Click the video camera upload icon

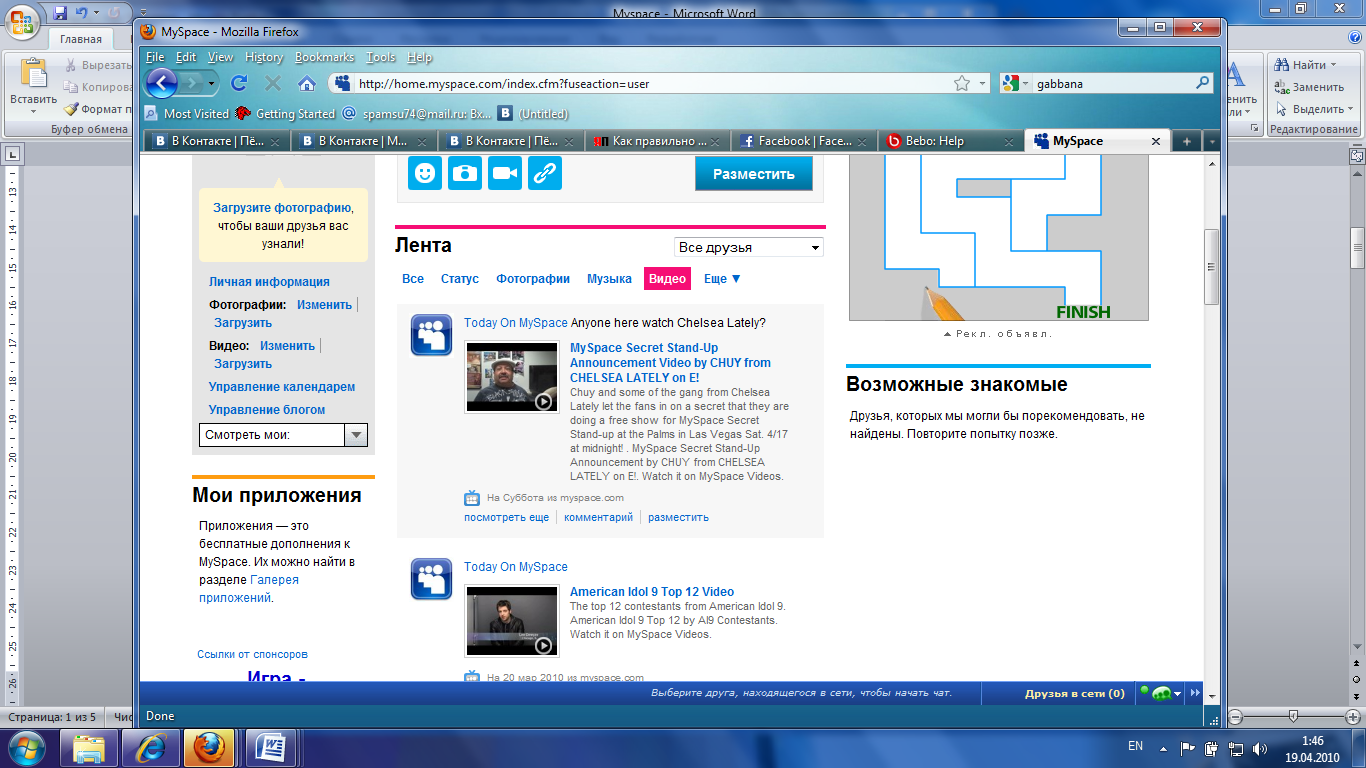505,173
